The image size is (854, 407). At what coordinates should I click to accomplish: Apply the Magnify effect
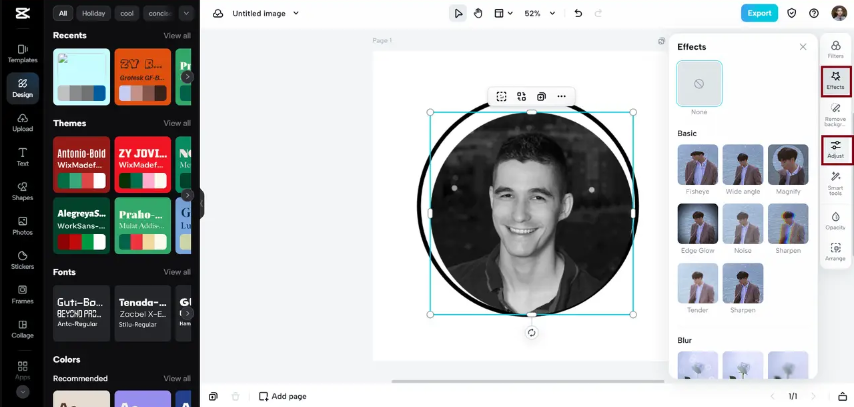click(x=788, y=165)
